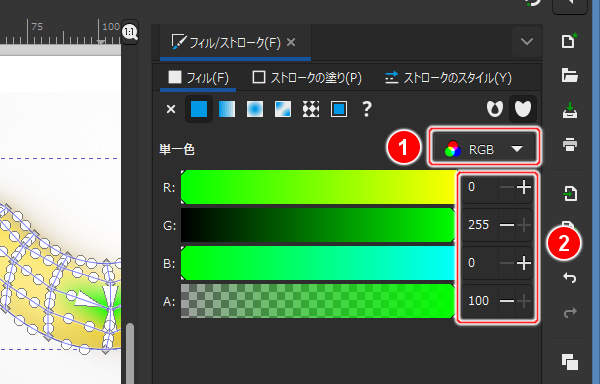The image size is (600, 384).
Task: Increase the B value with plus
Action: tap(524, 263)
